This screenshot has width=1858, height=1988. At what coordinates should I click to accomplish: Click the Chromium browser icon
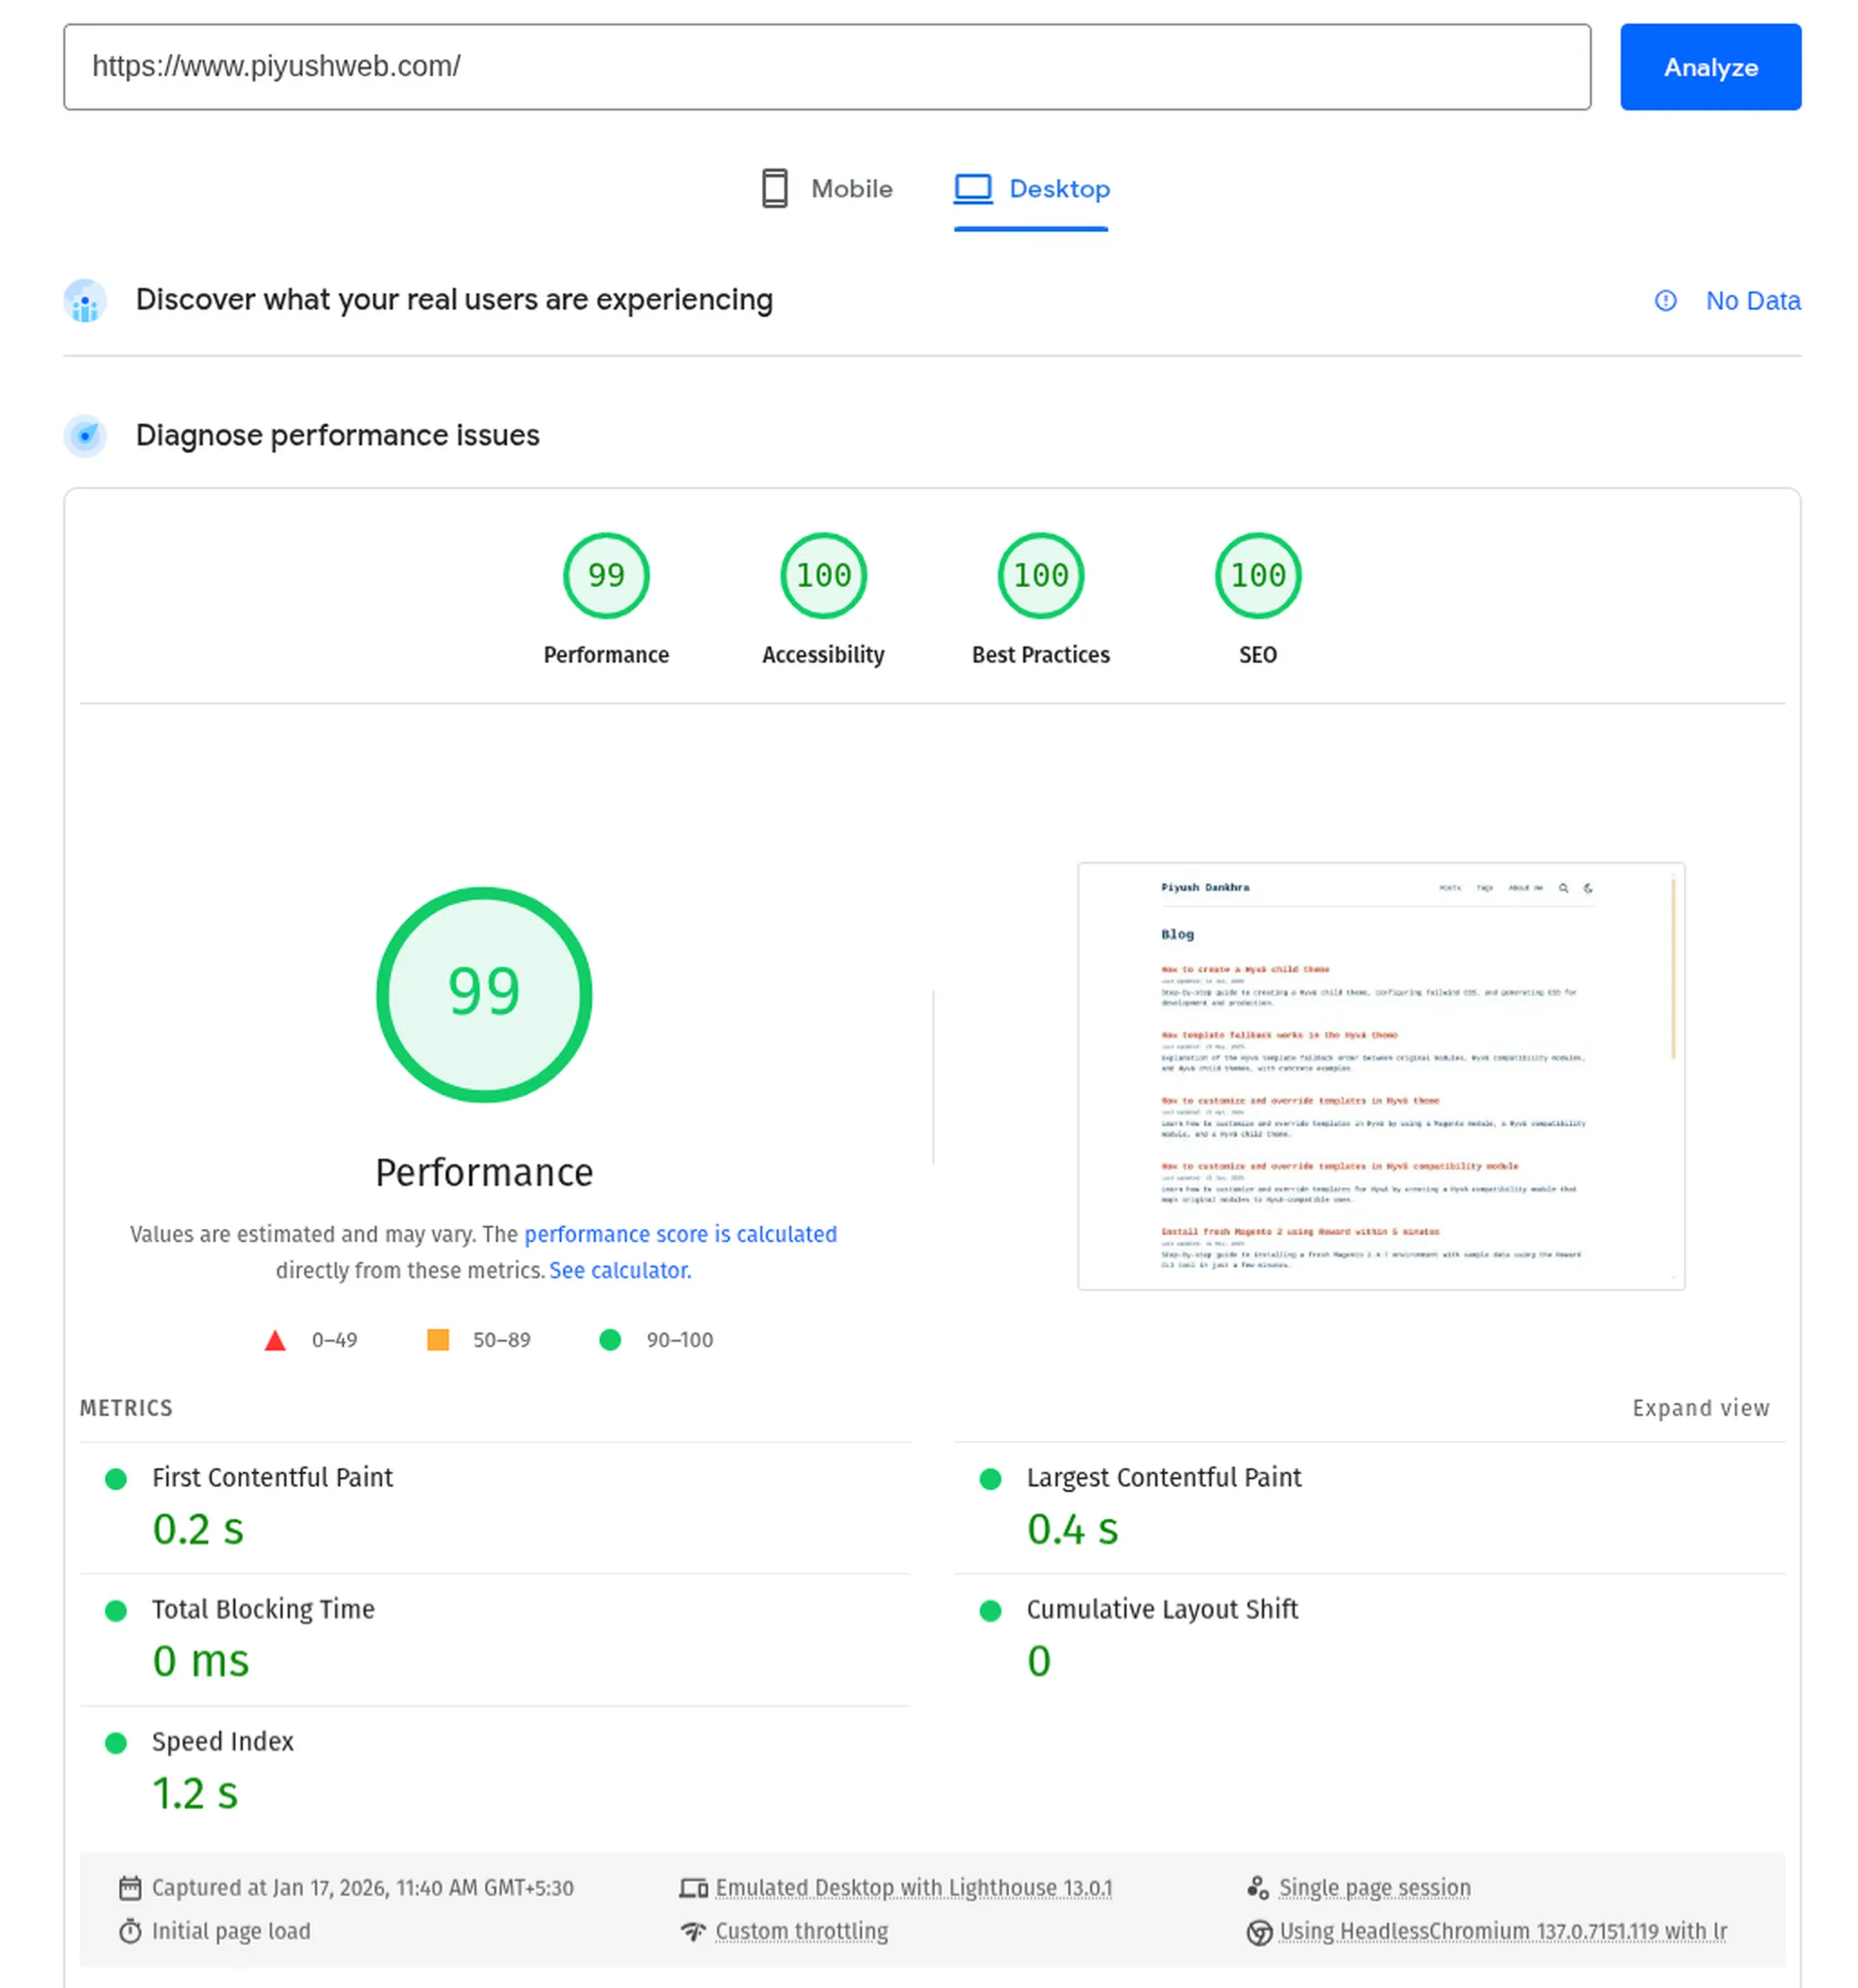tap(1260, 1932)
